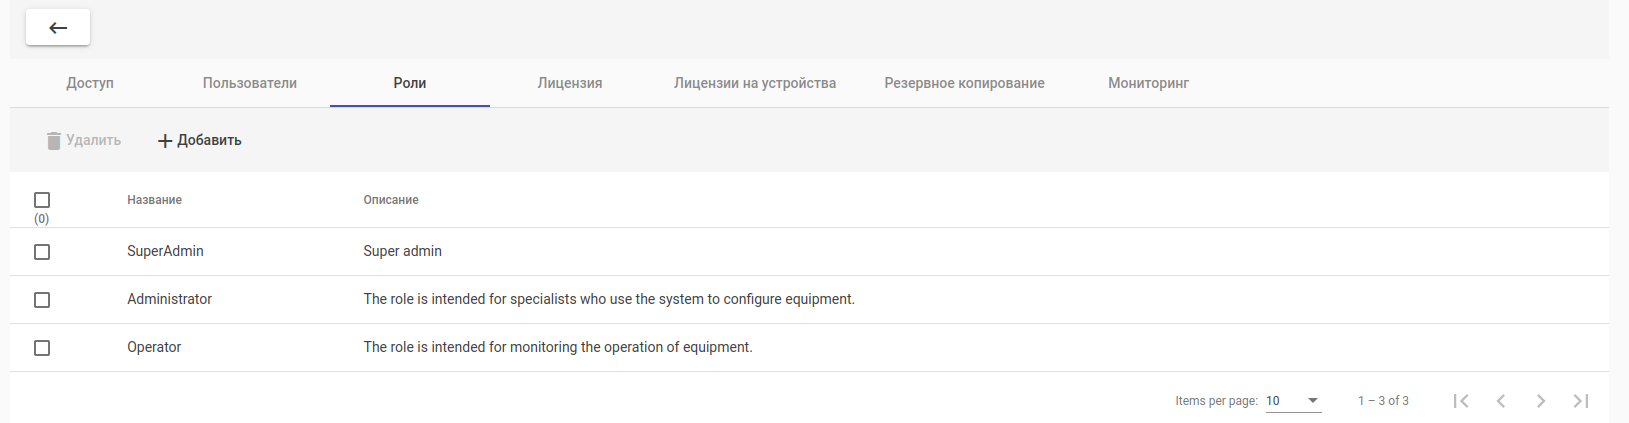Click the trash icon for Удалить
This screenshot has height=423, width=1629.
coord(54,141)
